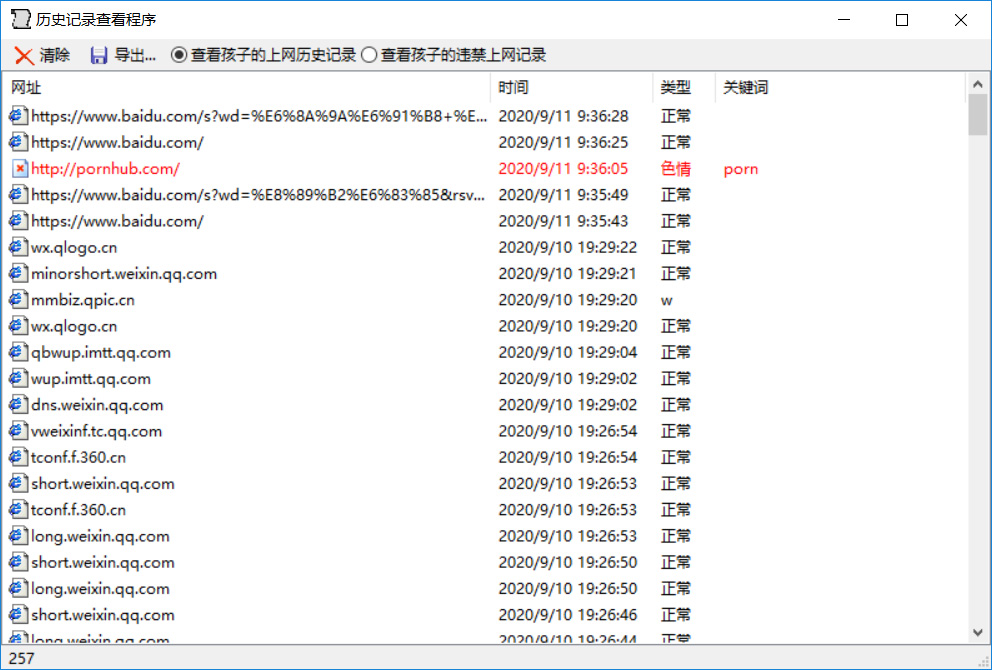
Task: Click the page icon beside wup.imtt.qq.com
Action: coord(18,379)
